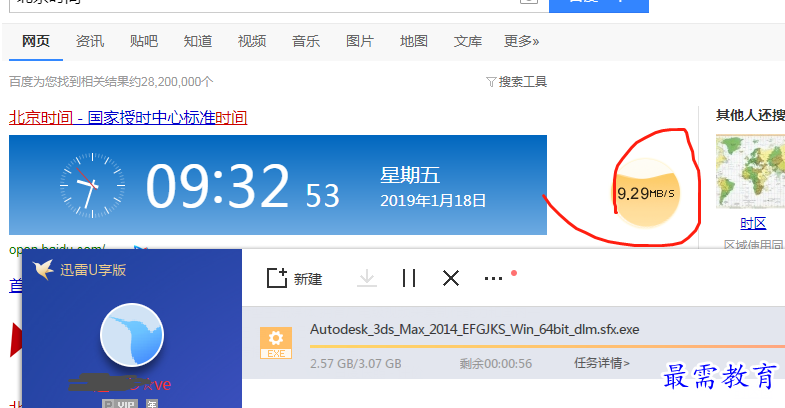The height and width of the screenshot is (408, 785).
Task: Click the EXE file type icon
Action: coord(276,343)
